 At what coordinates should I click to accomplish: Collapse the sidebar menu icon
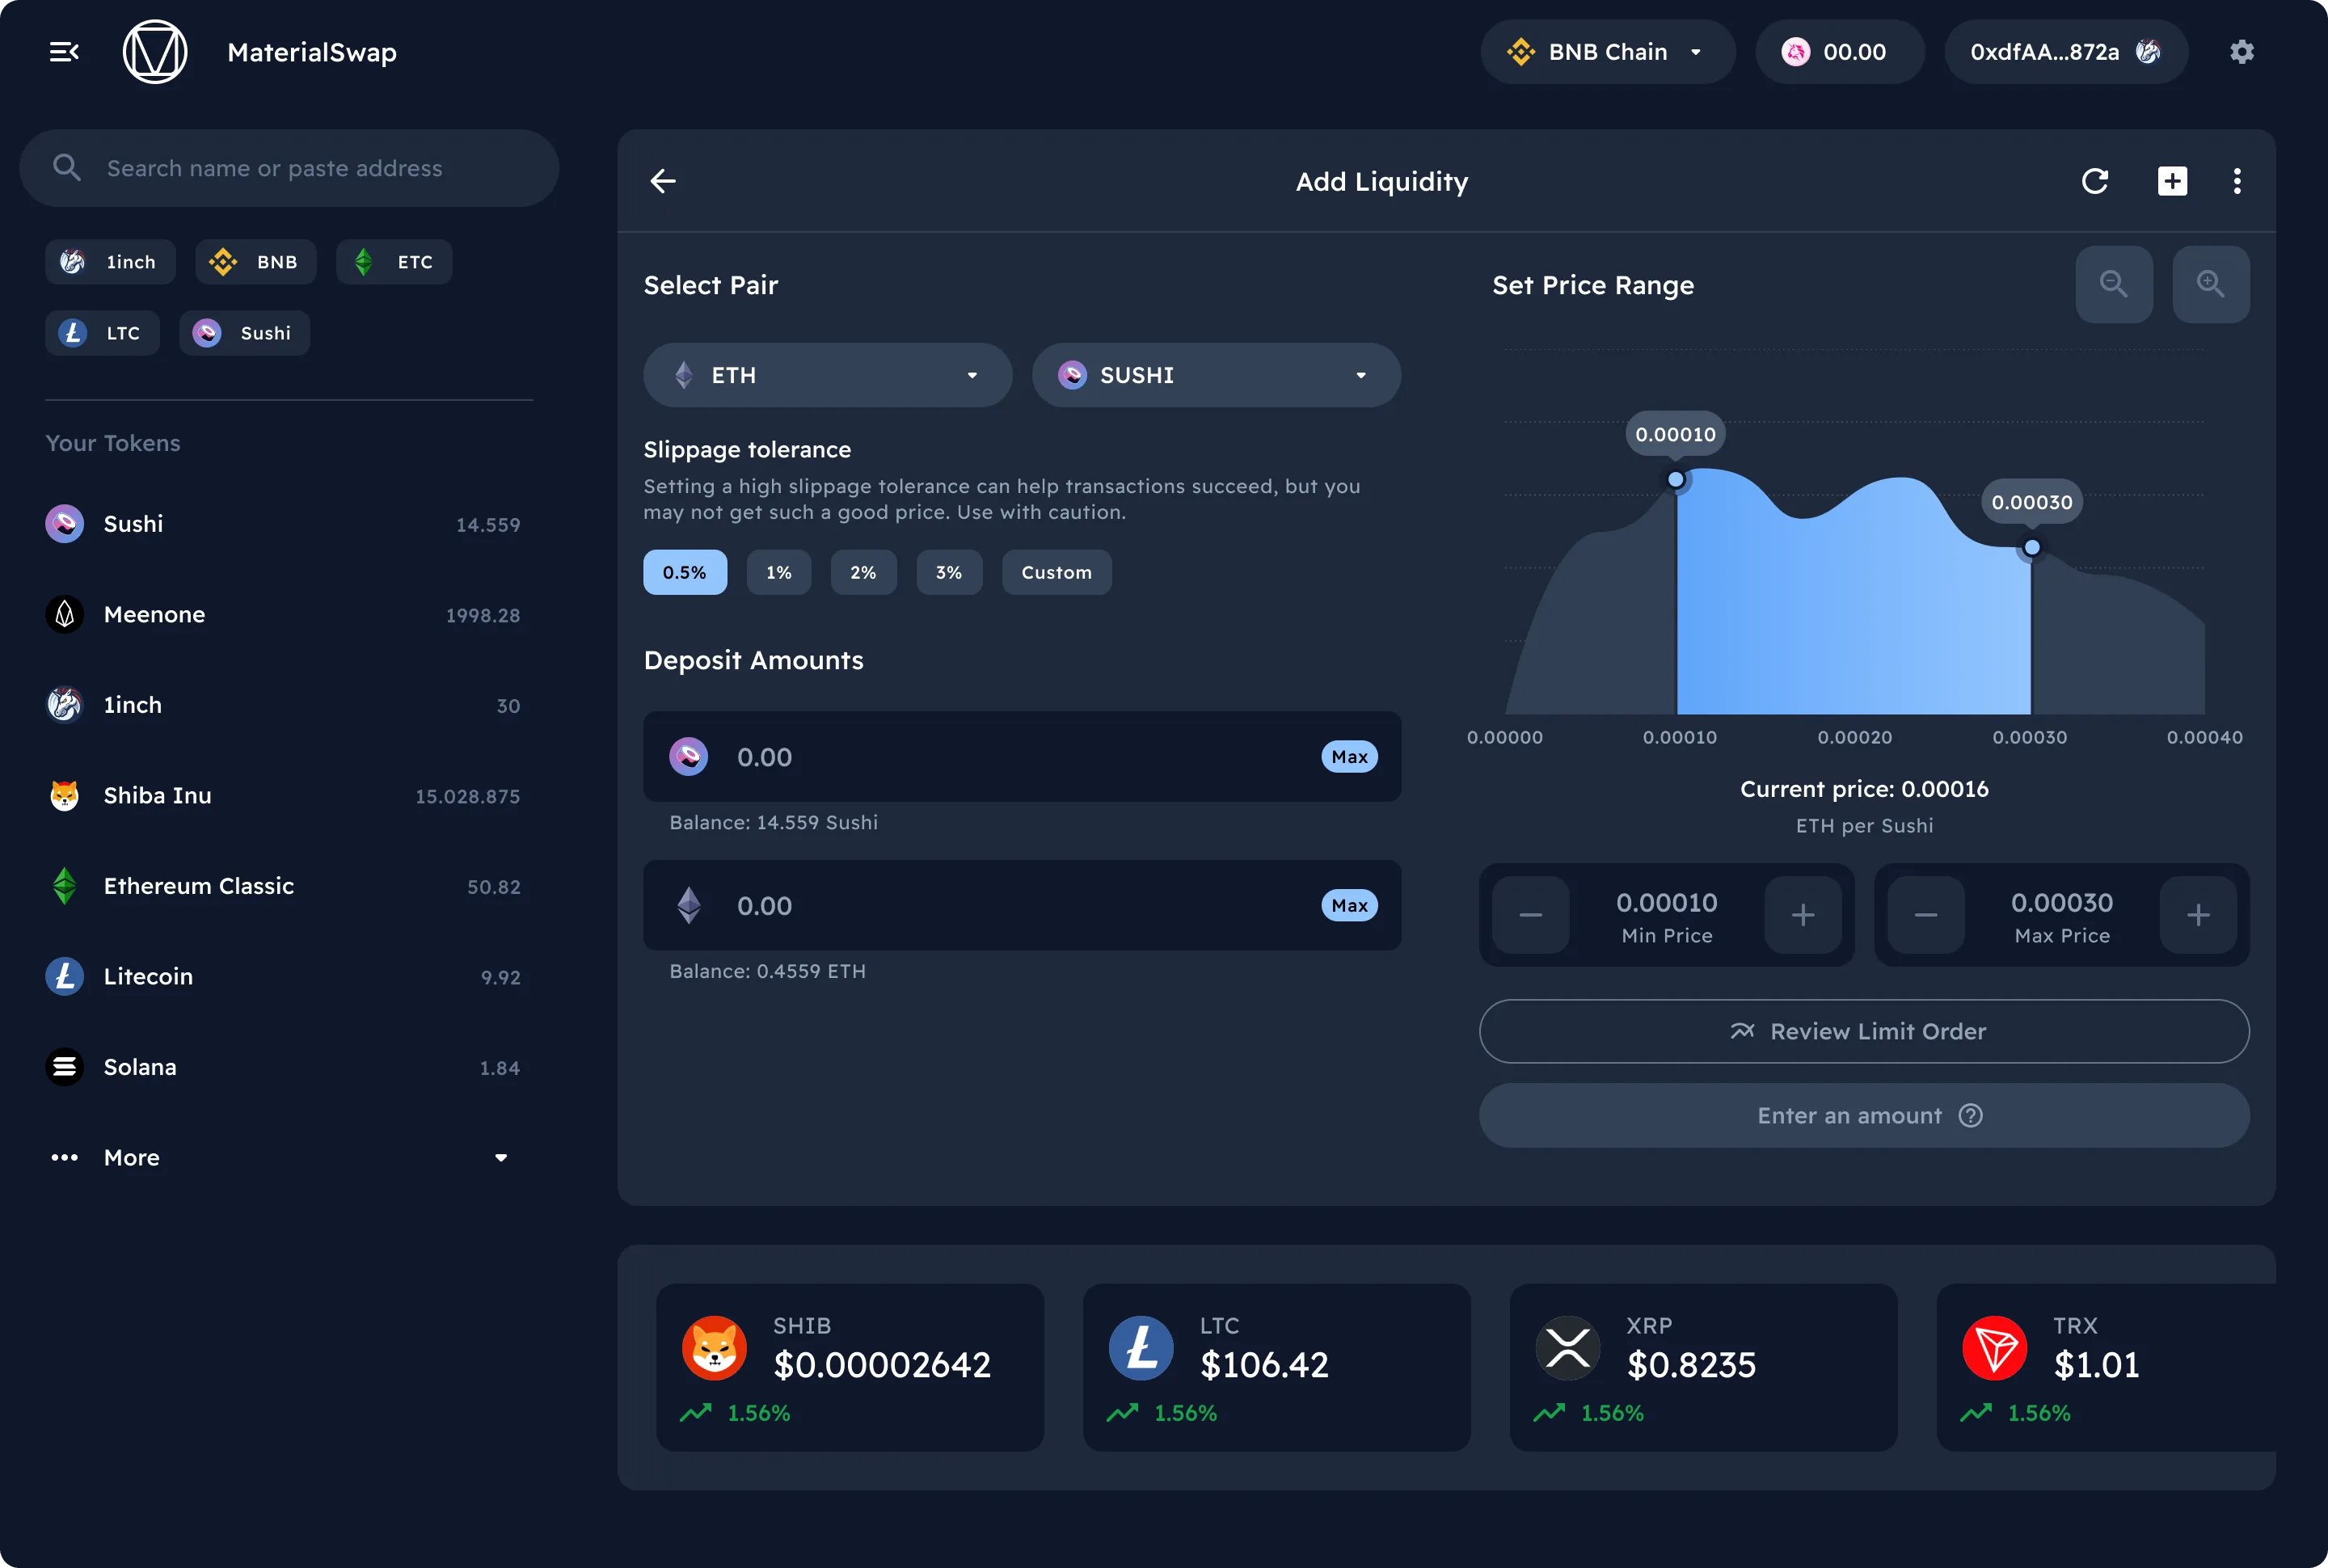point(64,52)
